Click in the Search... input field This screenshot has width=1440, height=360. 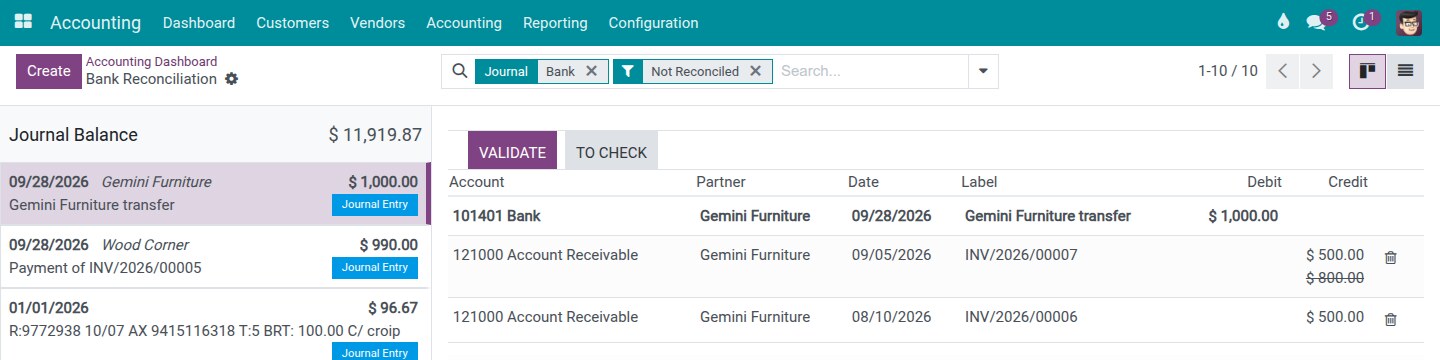point(871,71)
